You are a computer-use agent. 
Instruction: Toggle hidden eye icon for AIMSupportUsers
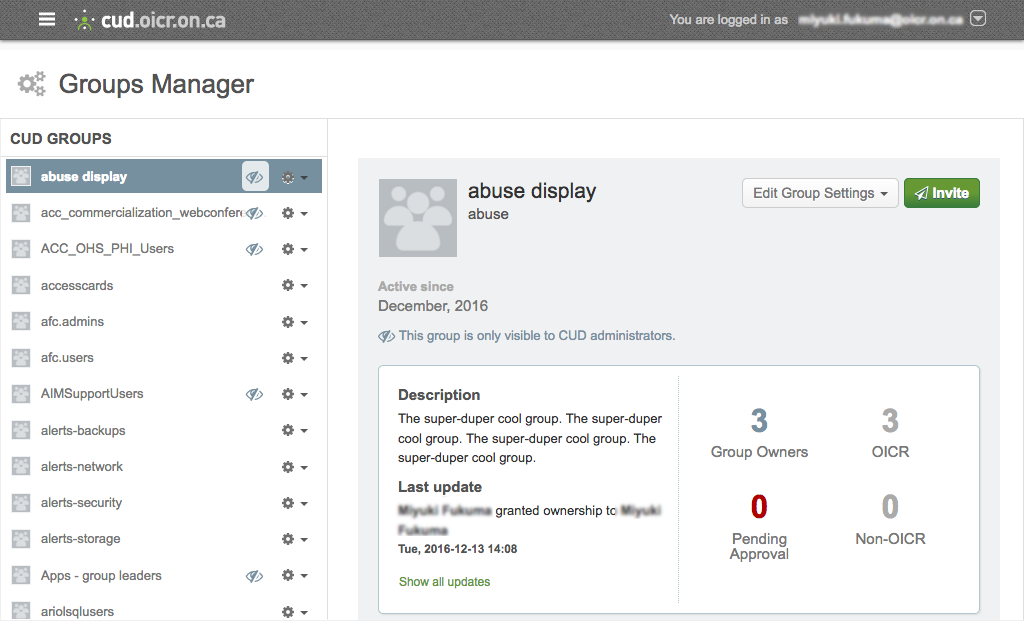tap(255, 394)
